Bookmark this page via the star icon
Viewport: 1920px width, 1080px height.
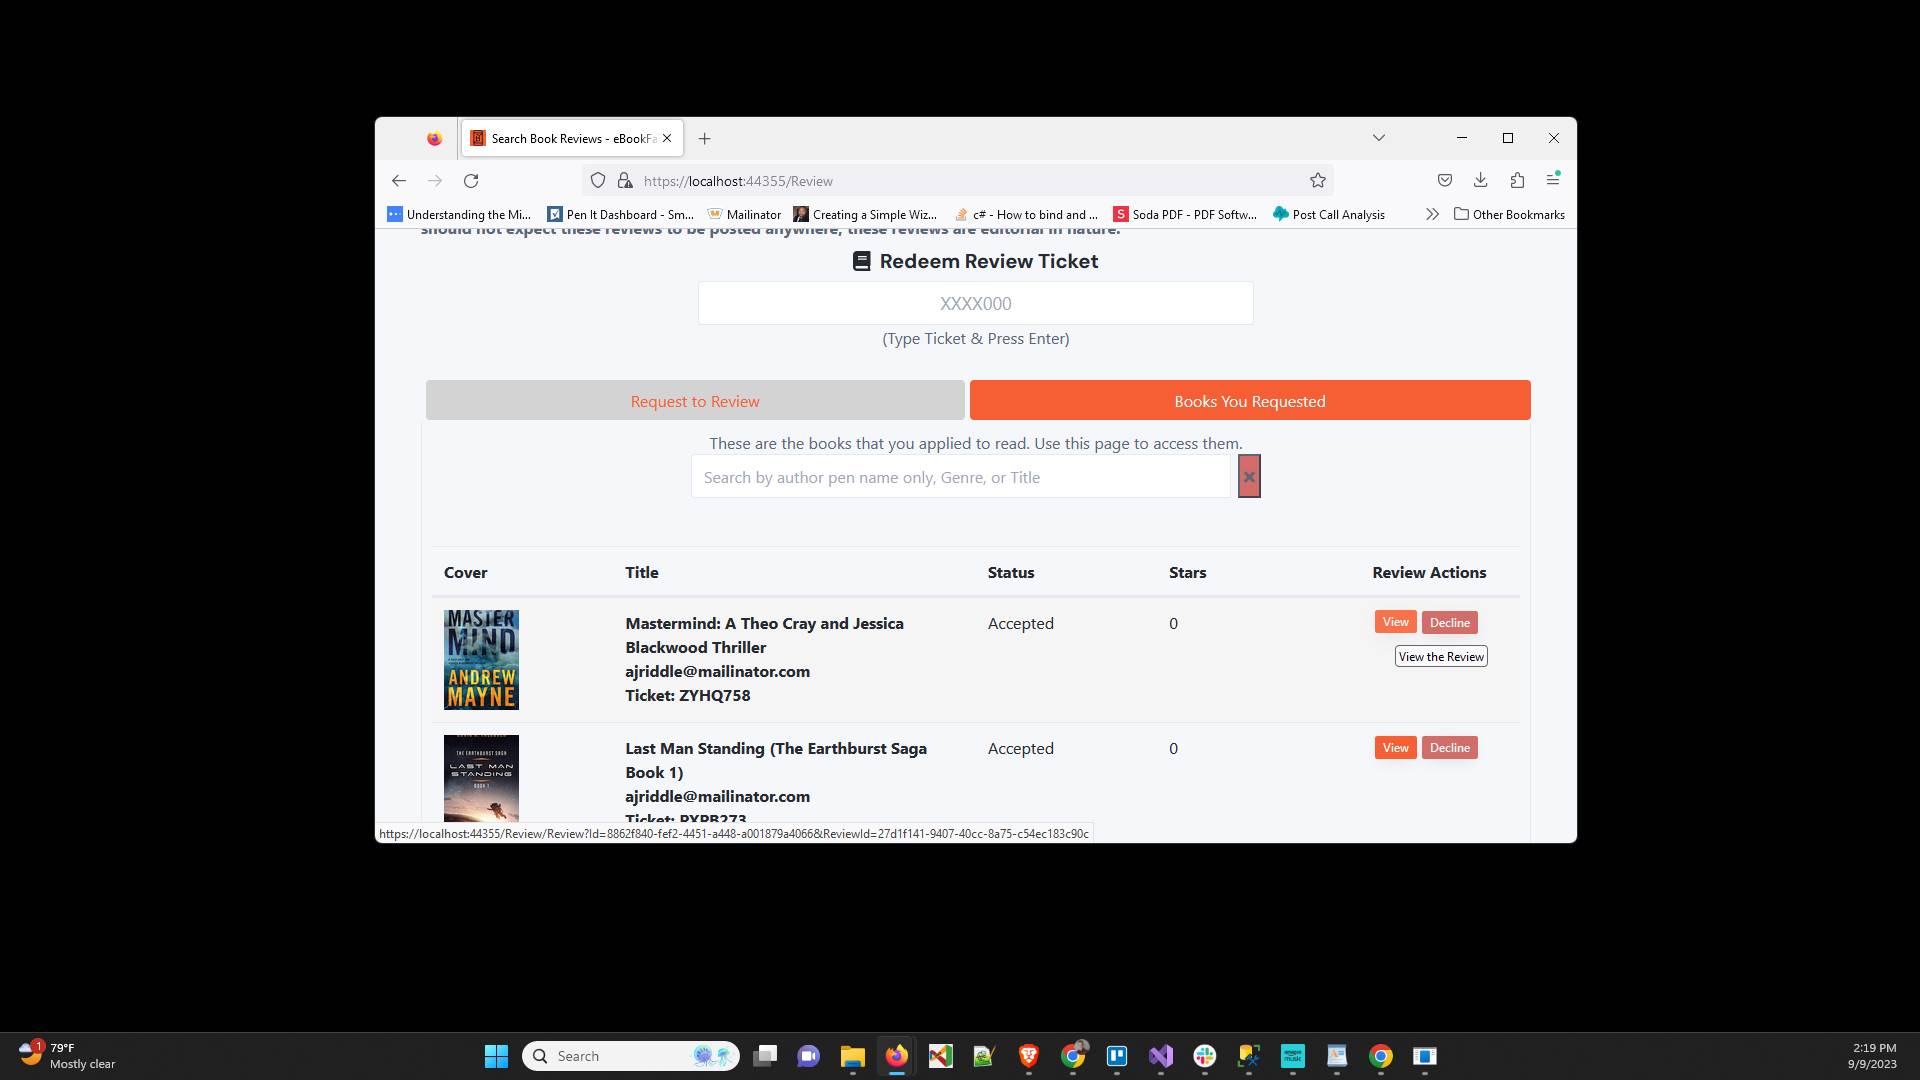(x=1317, y=181)
